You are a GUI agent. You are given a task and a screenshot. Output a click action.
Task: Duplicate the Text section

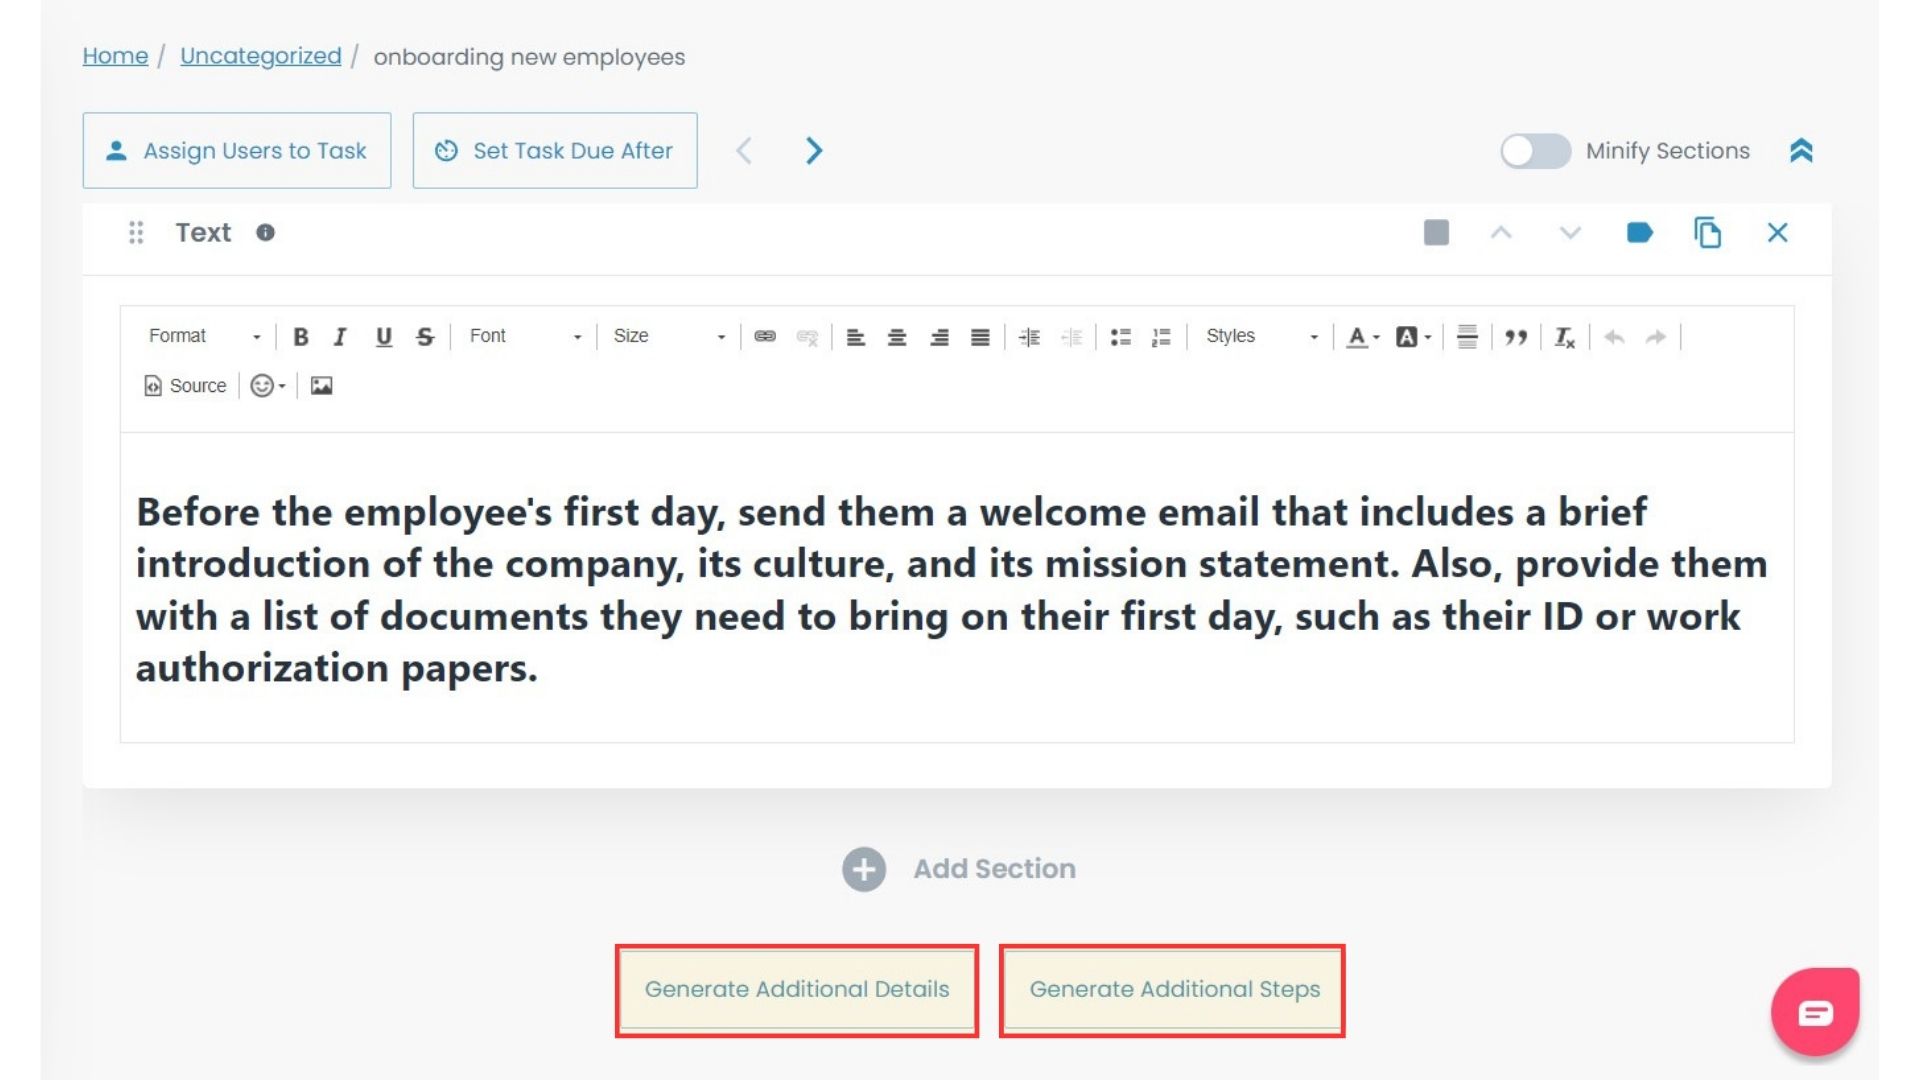[x=1708, y=232]
